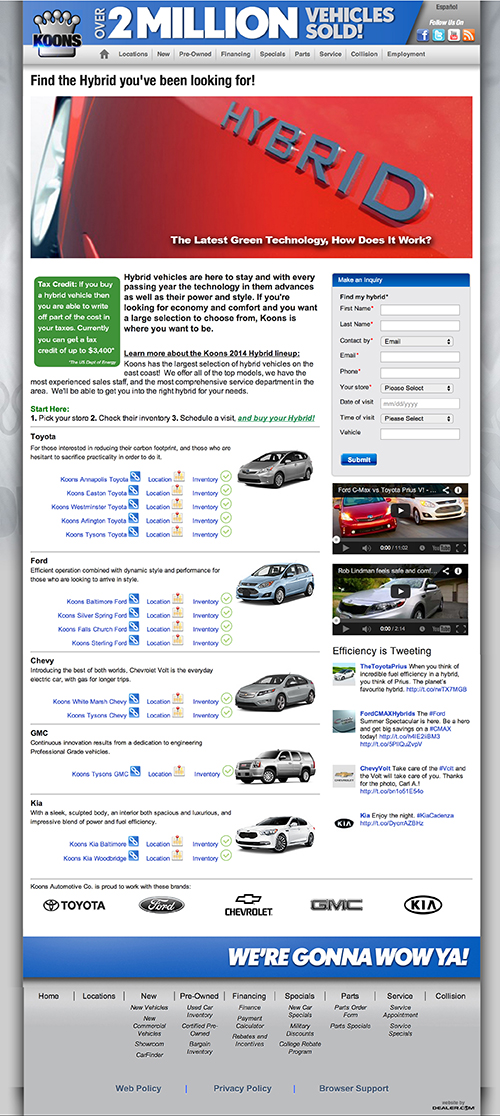Play the Ford C-Max vs Toyota Prius video
This screenshot has width=500, height=1116.
pos(400,510)
